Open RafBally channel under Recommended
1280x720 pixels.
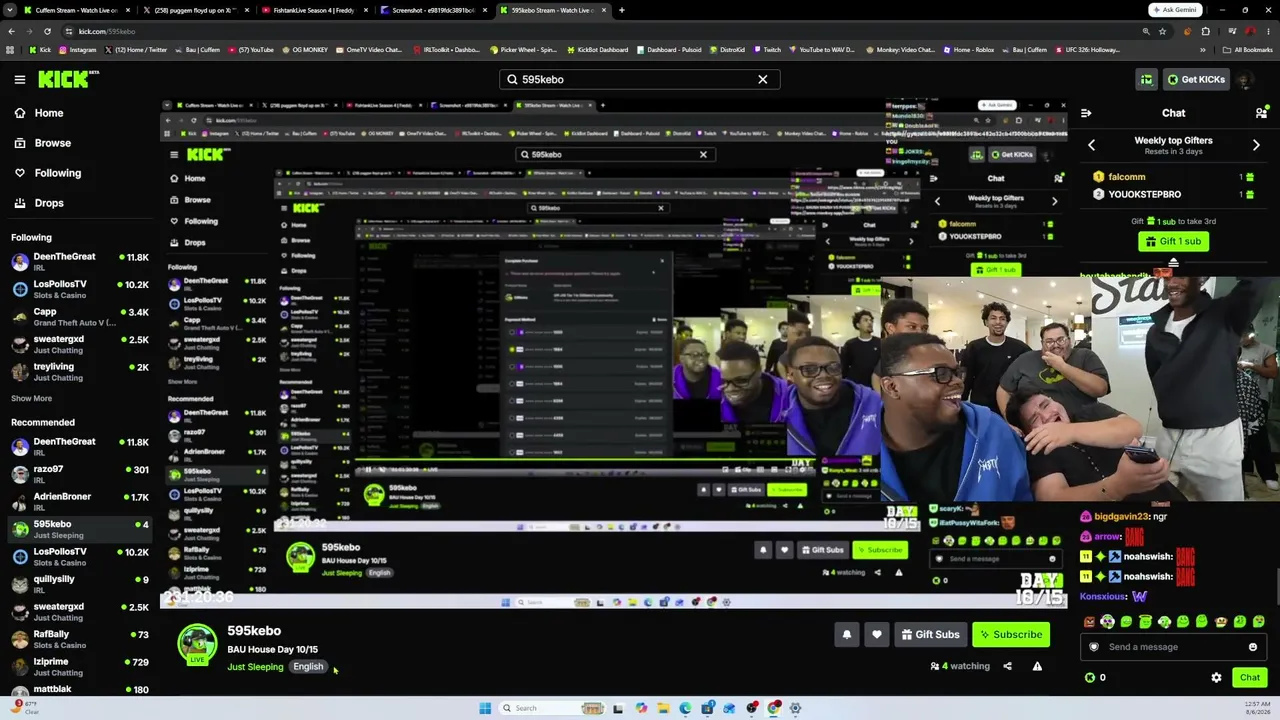click(78, 639)
